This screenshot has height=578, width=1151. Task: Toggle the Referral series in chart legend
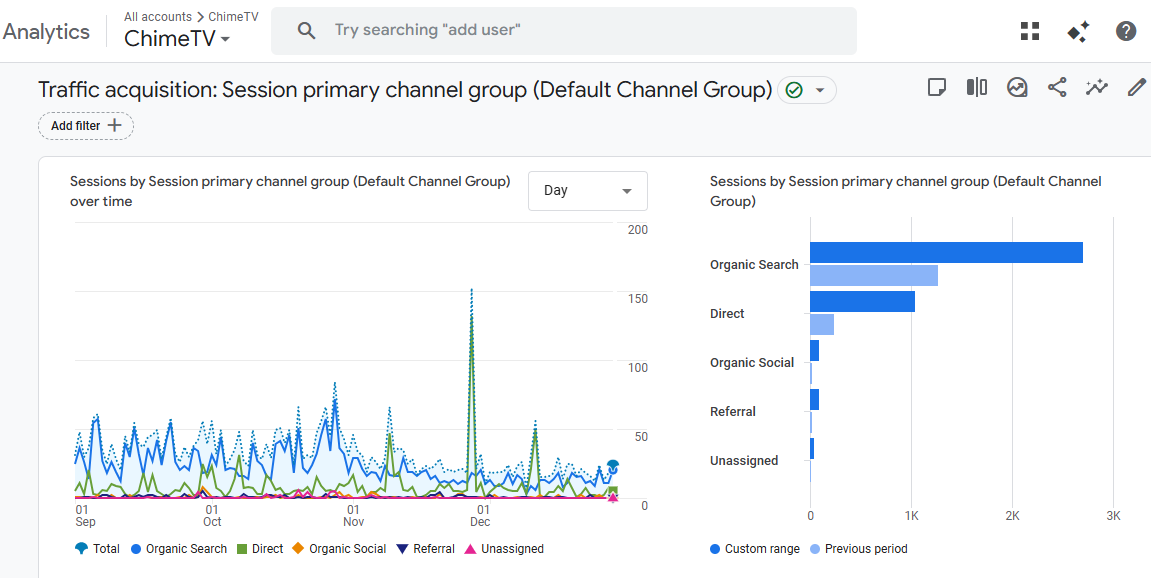(x=425, y=549)
